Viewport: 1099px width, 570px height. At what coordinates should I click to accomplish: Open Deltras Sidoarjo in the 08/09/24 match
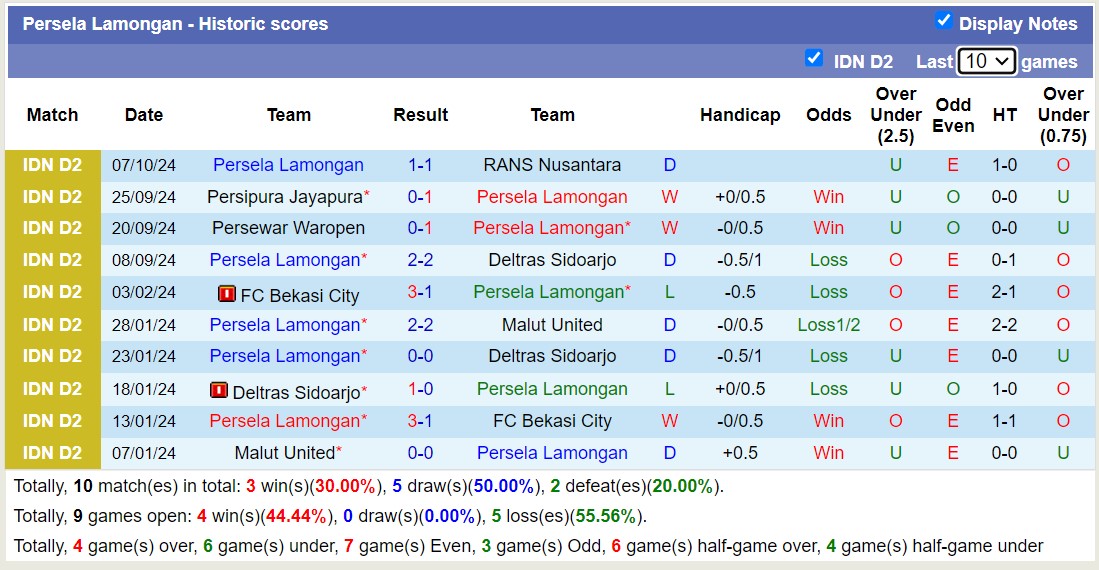(x=552, y=260)
